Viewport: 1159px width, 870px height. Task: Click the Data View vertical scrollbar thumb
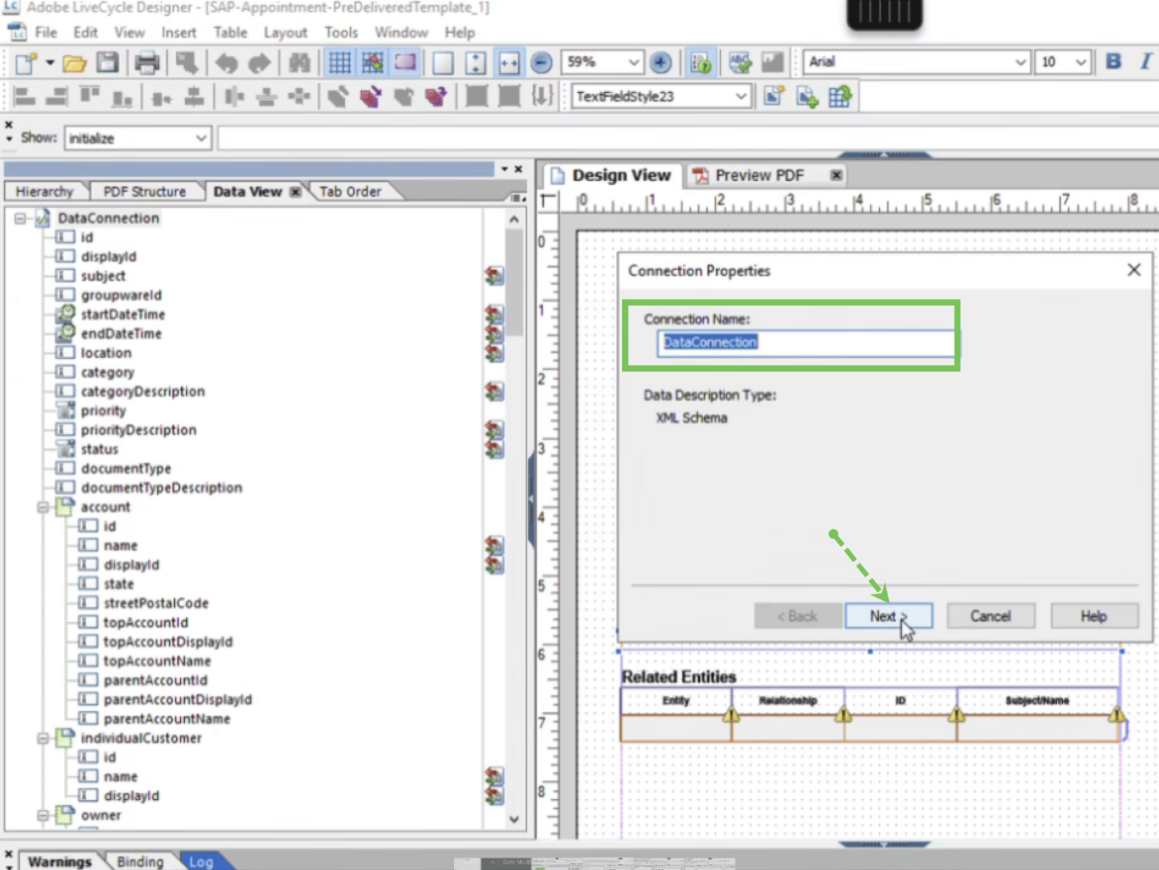pyautogui.click(x=514, y=282)
